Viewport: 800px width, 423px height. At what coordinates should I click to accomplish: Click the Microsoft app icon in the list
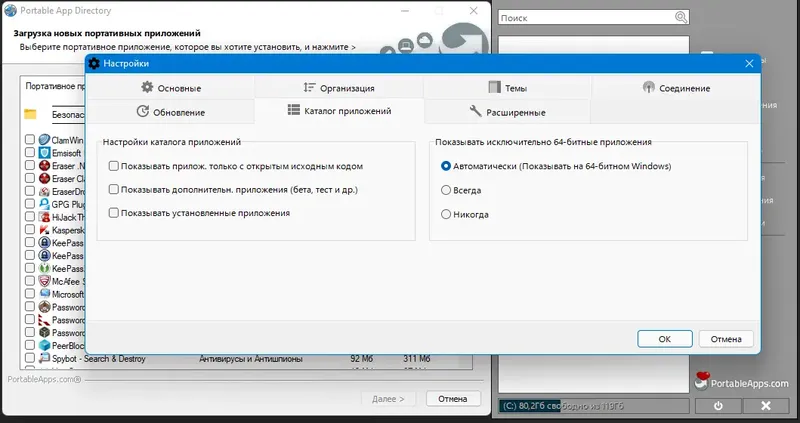[x=44, y=294]
